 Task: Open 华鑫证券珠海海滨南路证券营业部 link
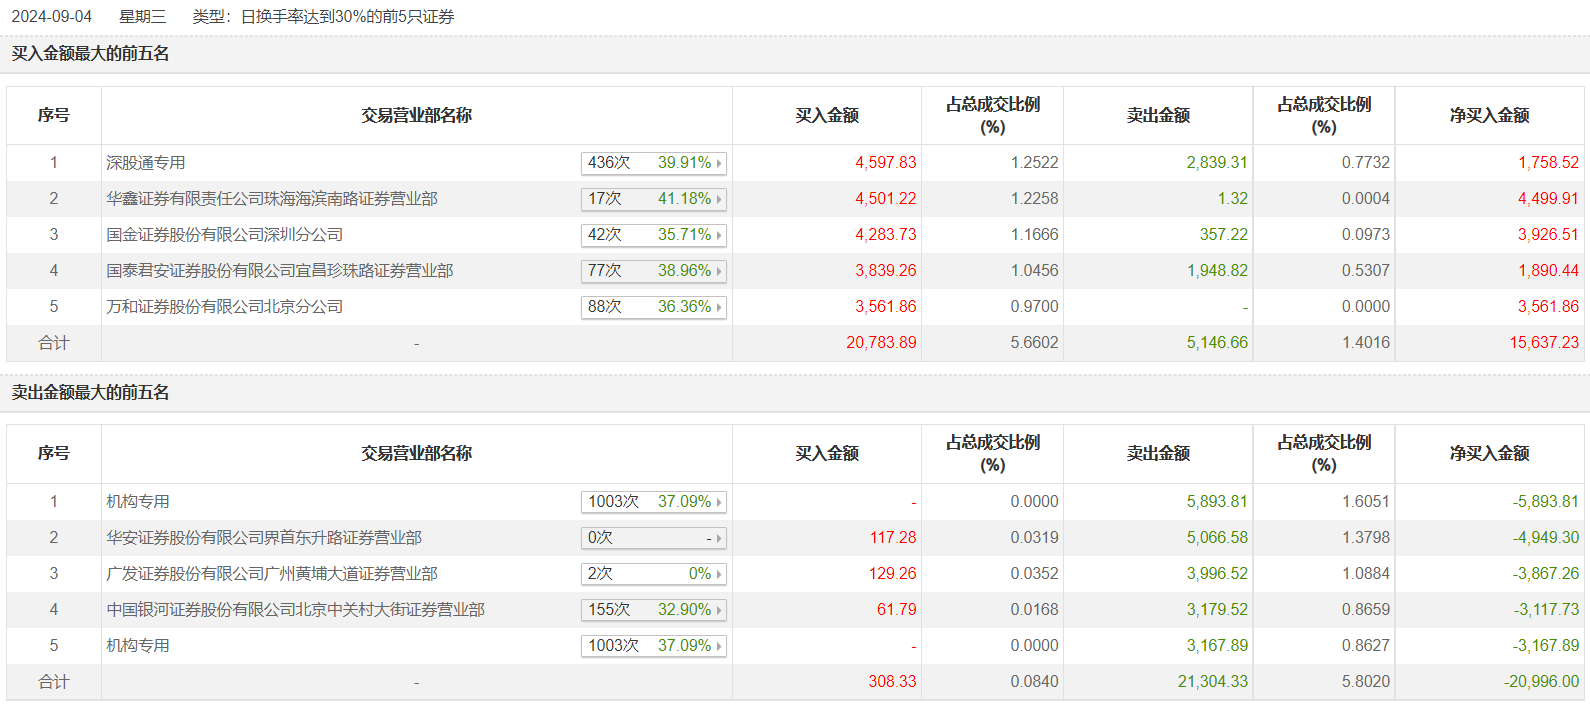272,199
